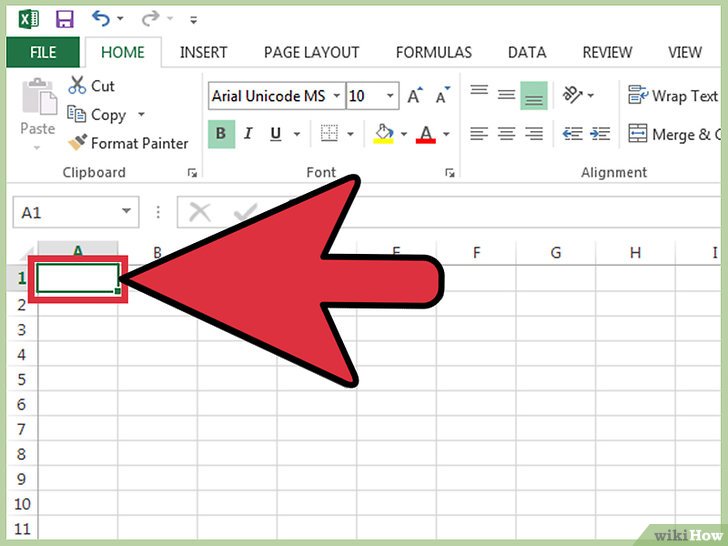728x546 pixels.
Task: Switch to the HOME tab
Action: (x=123, y=52)
